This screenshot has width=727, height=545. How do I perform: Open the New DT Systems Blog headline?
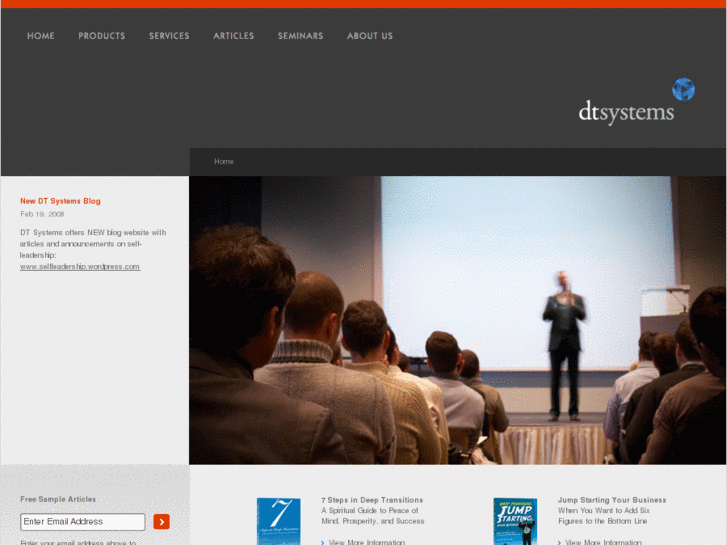click(60, 201)
